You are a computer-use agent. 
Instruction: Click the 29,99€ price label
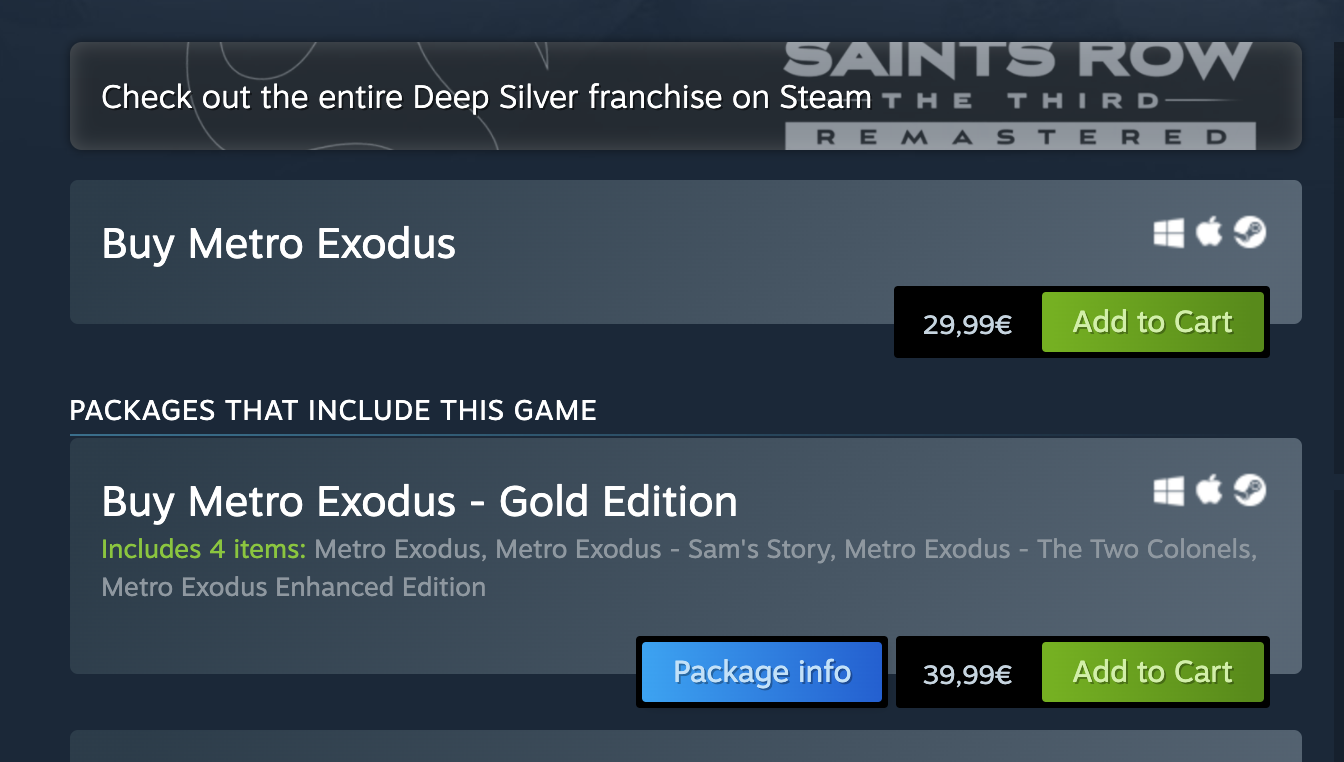967,324
